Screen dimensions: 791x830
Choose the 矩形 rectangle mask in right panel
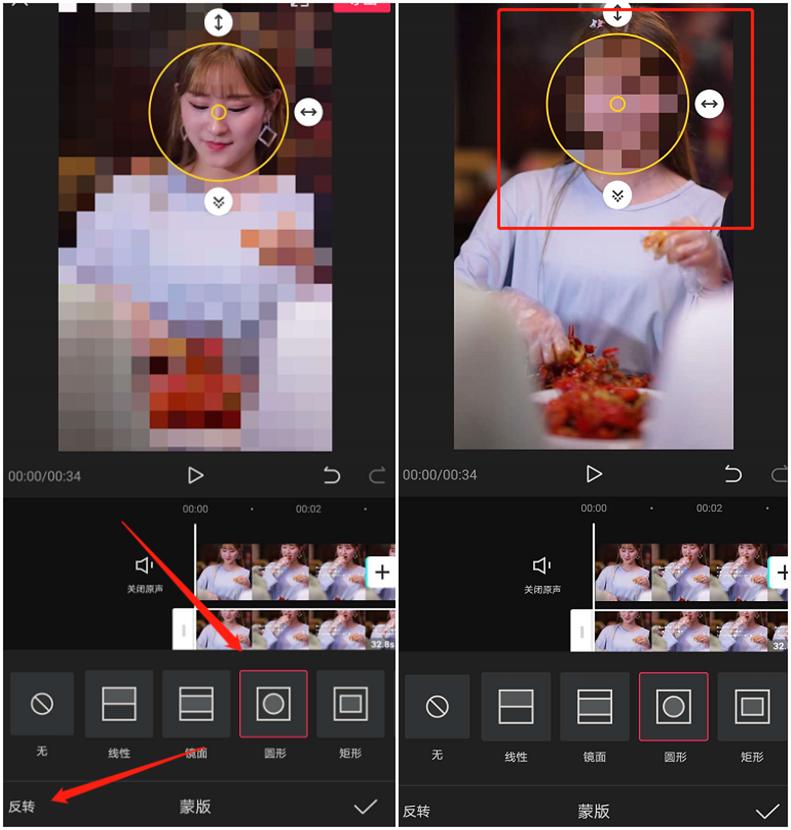coord(750,707)
